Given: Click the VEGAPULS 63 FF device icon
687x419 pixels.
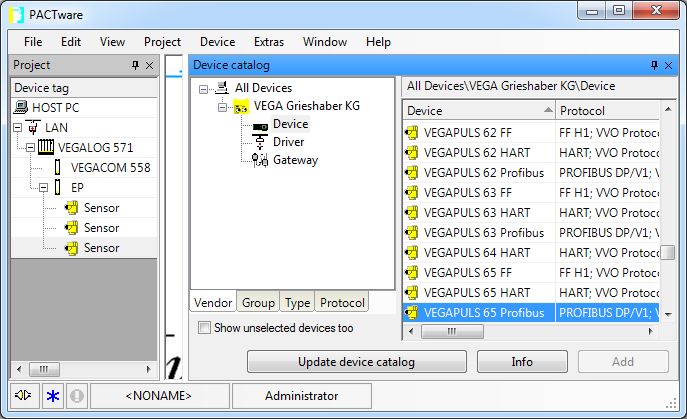Looking at the screenshot, I should [x=411, y=192].
